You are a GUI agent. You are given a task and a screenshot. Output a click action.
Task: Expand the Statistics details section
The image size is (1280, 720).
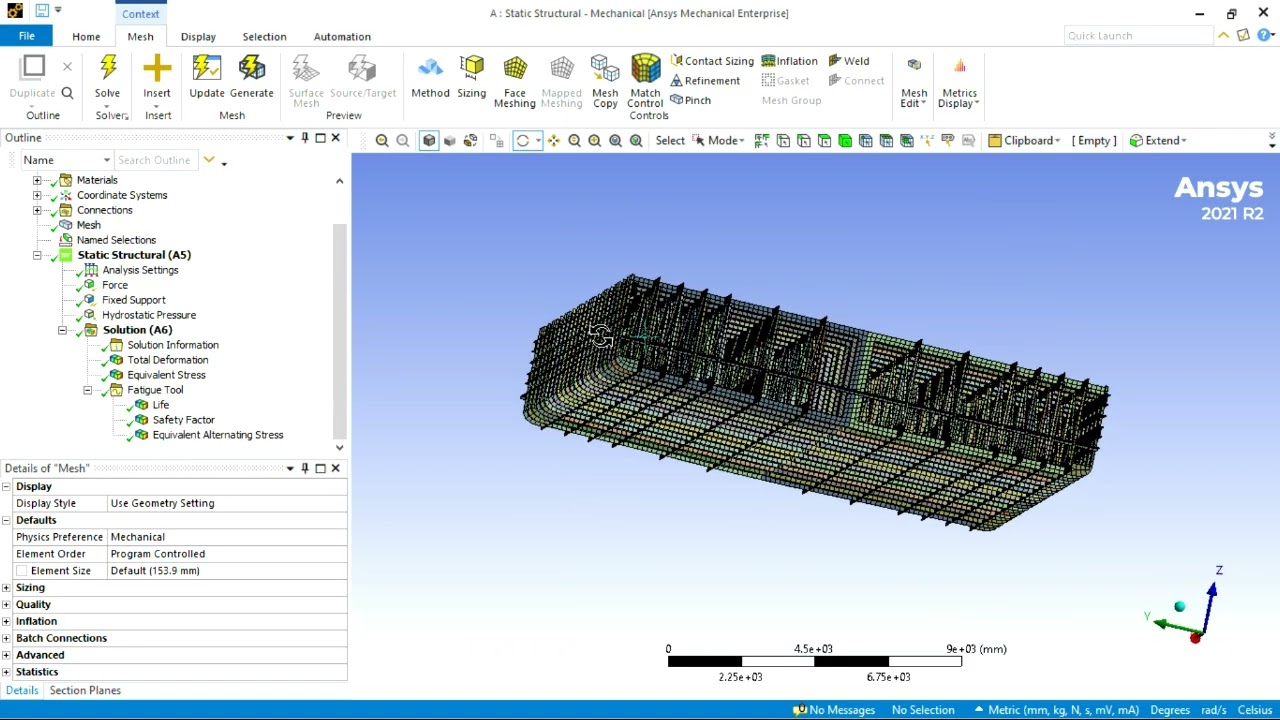(6, 672)
